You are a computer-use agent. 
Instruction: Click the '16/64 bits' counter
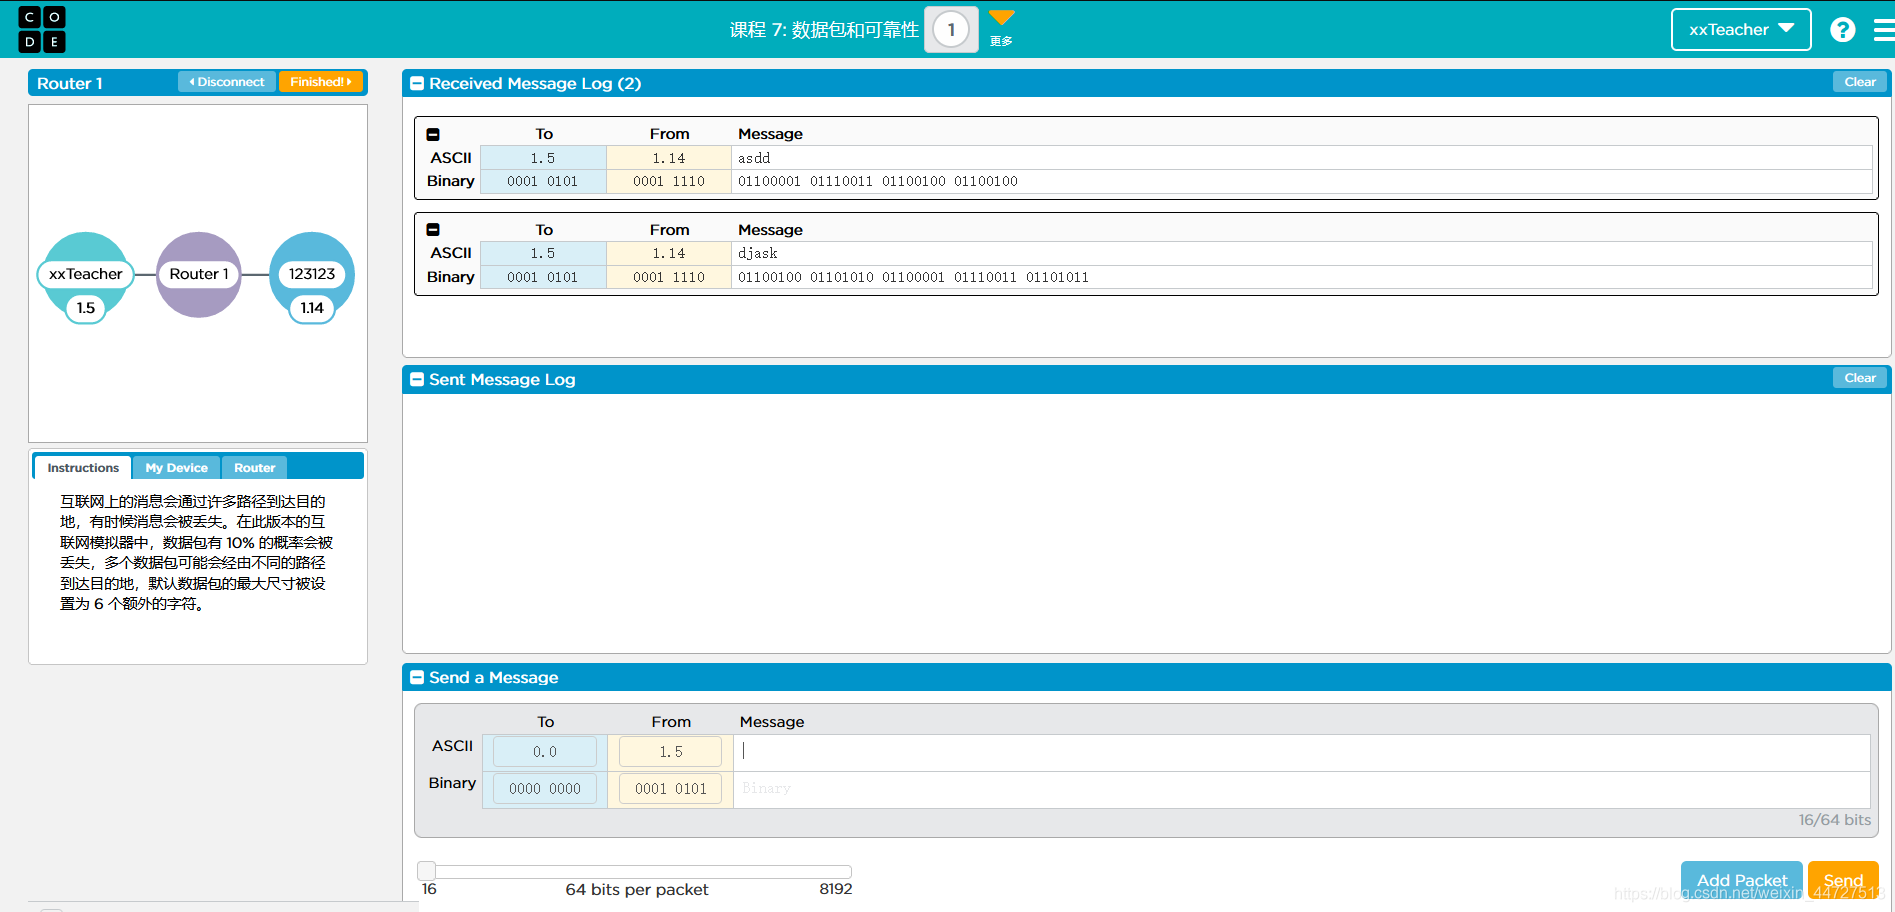point(1834,820)
